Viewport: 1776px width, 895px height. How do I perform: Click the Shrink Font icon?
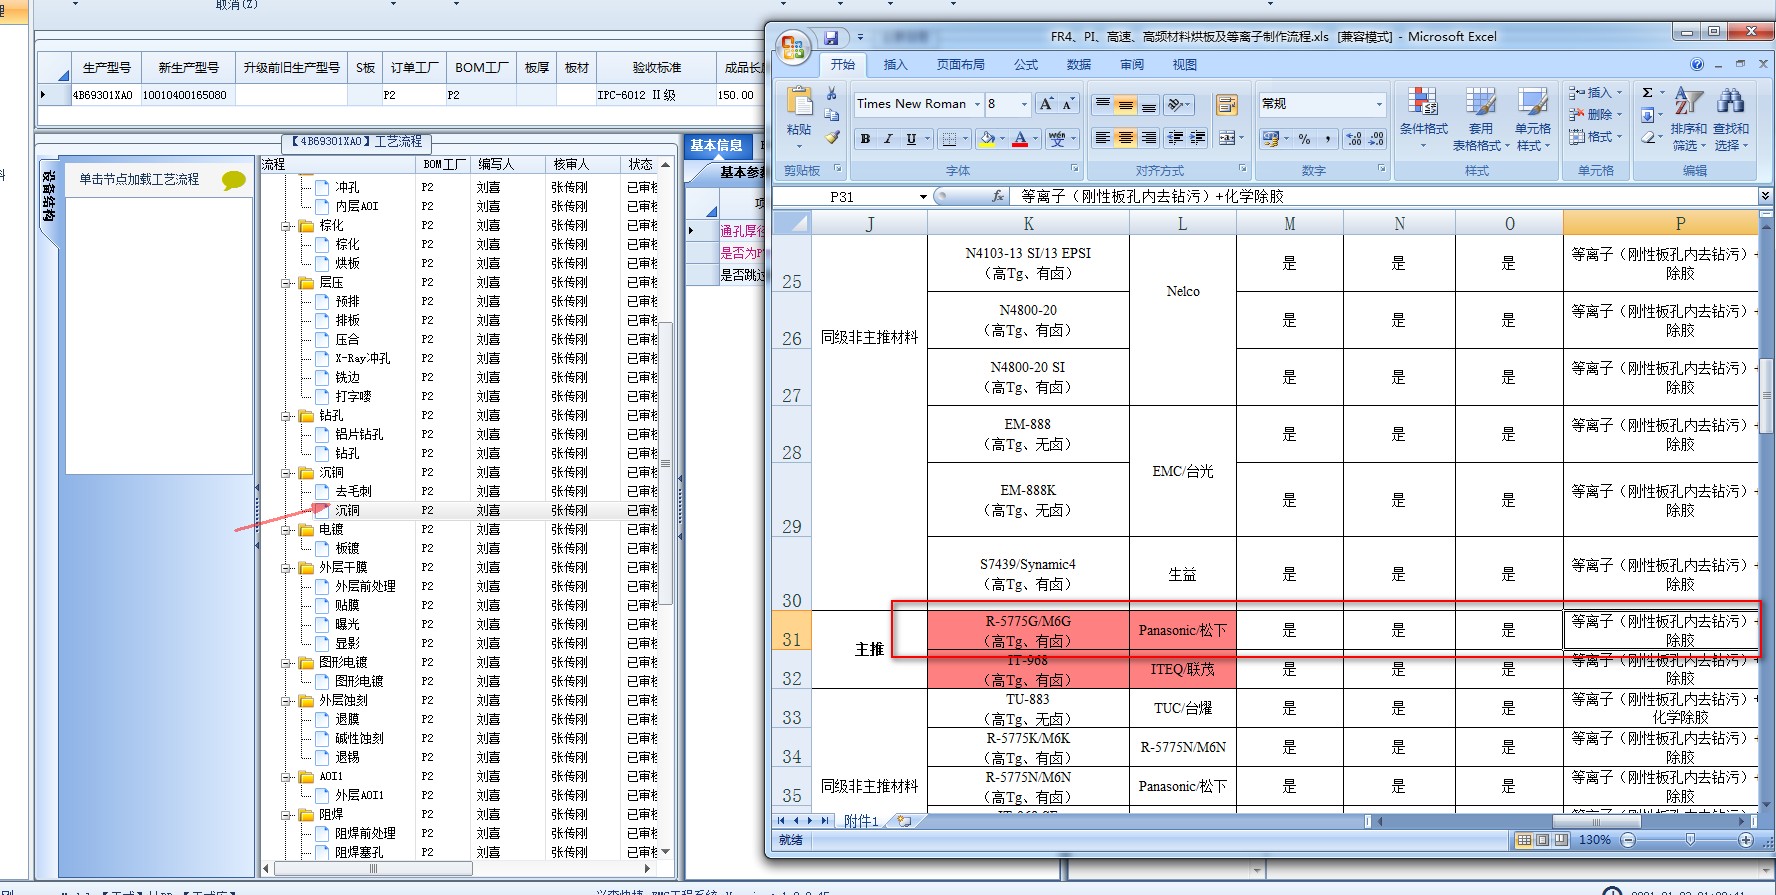[1067, 104]
